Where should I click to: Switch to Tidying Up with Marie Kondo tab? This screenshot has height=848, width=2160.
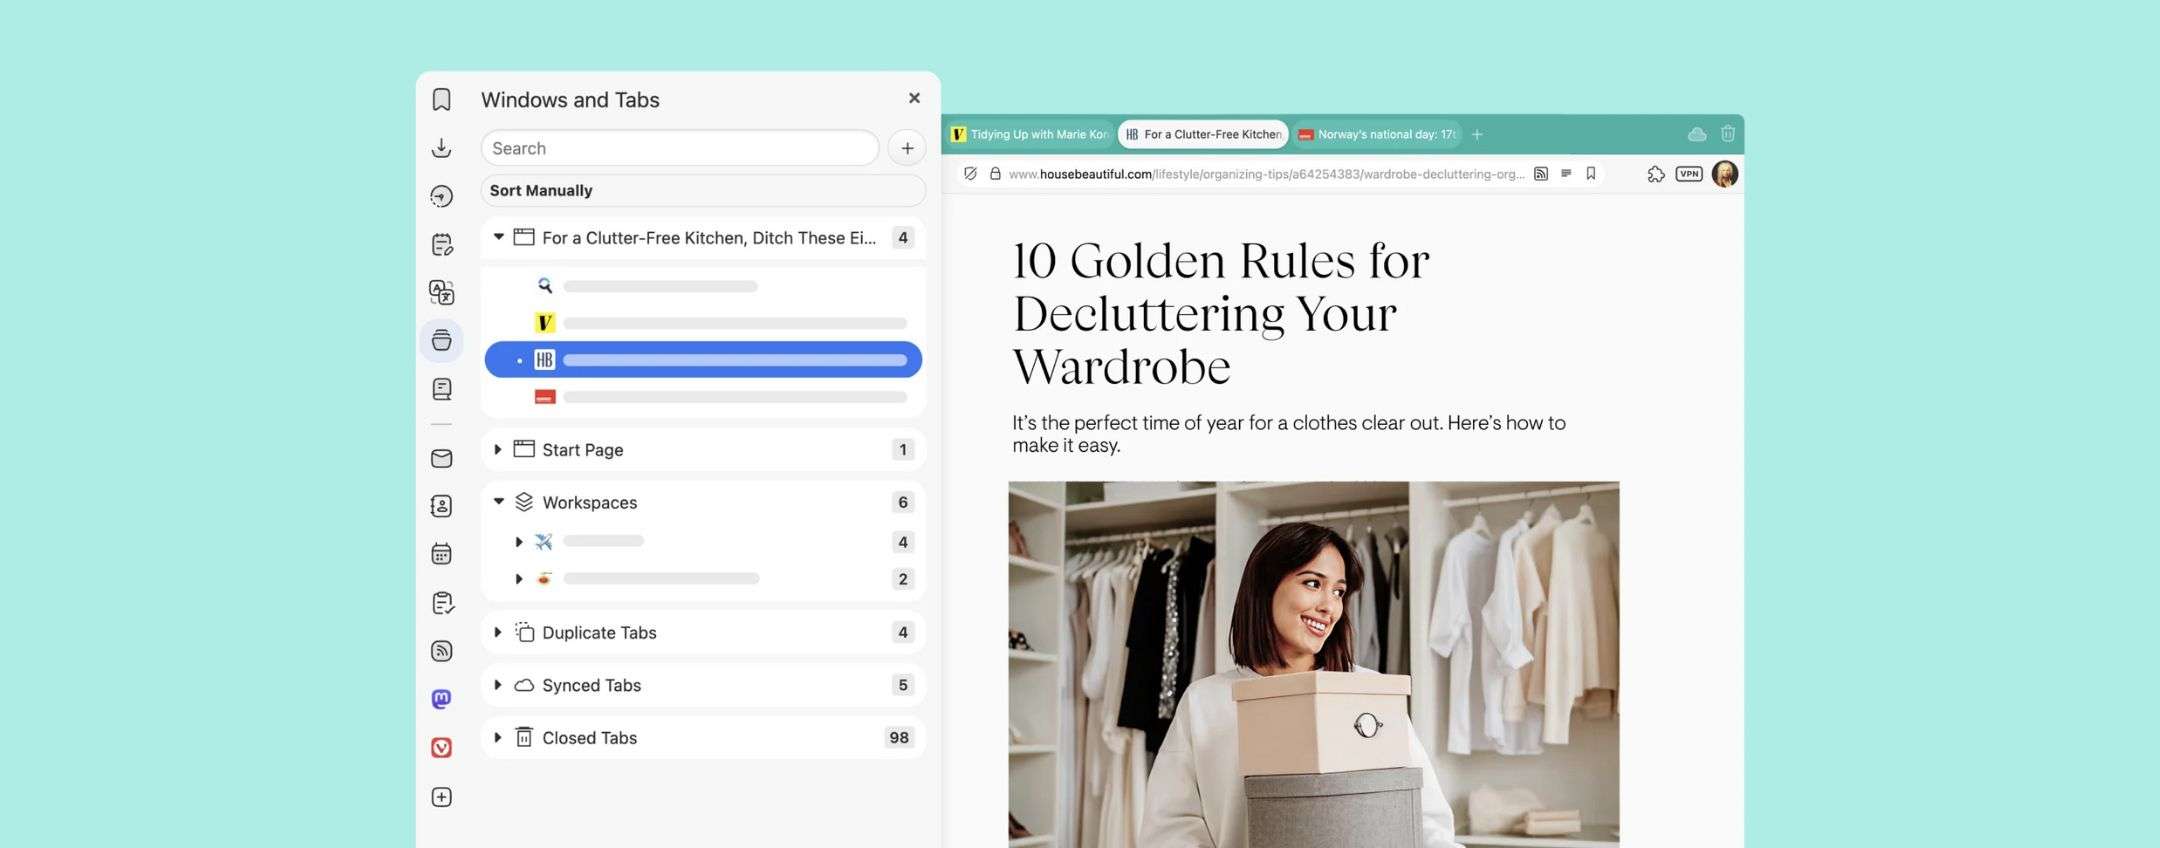(1030, 134)
